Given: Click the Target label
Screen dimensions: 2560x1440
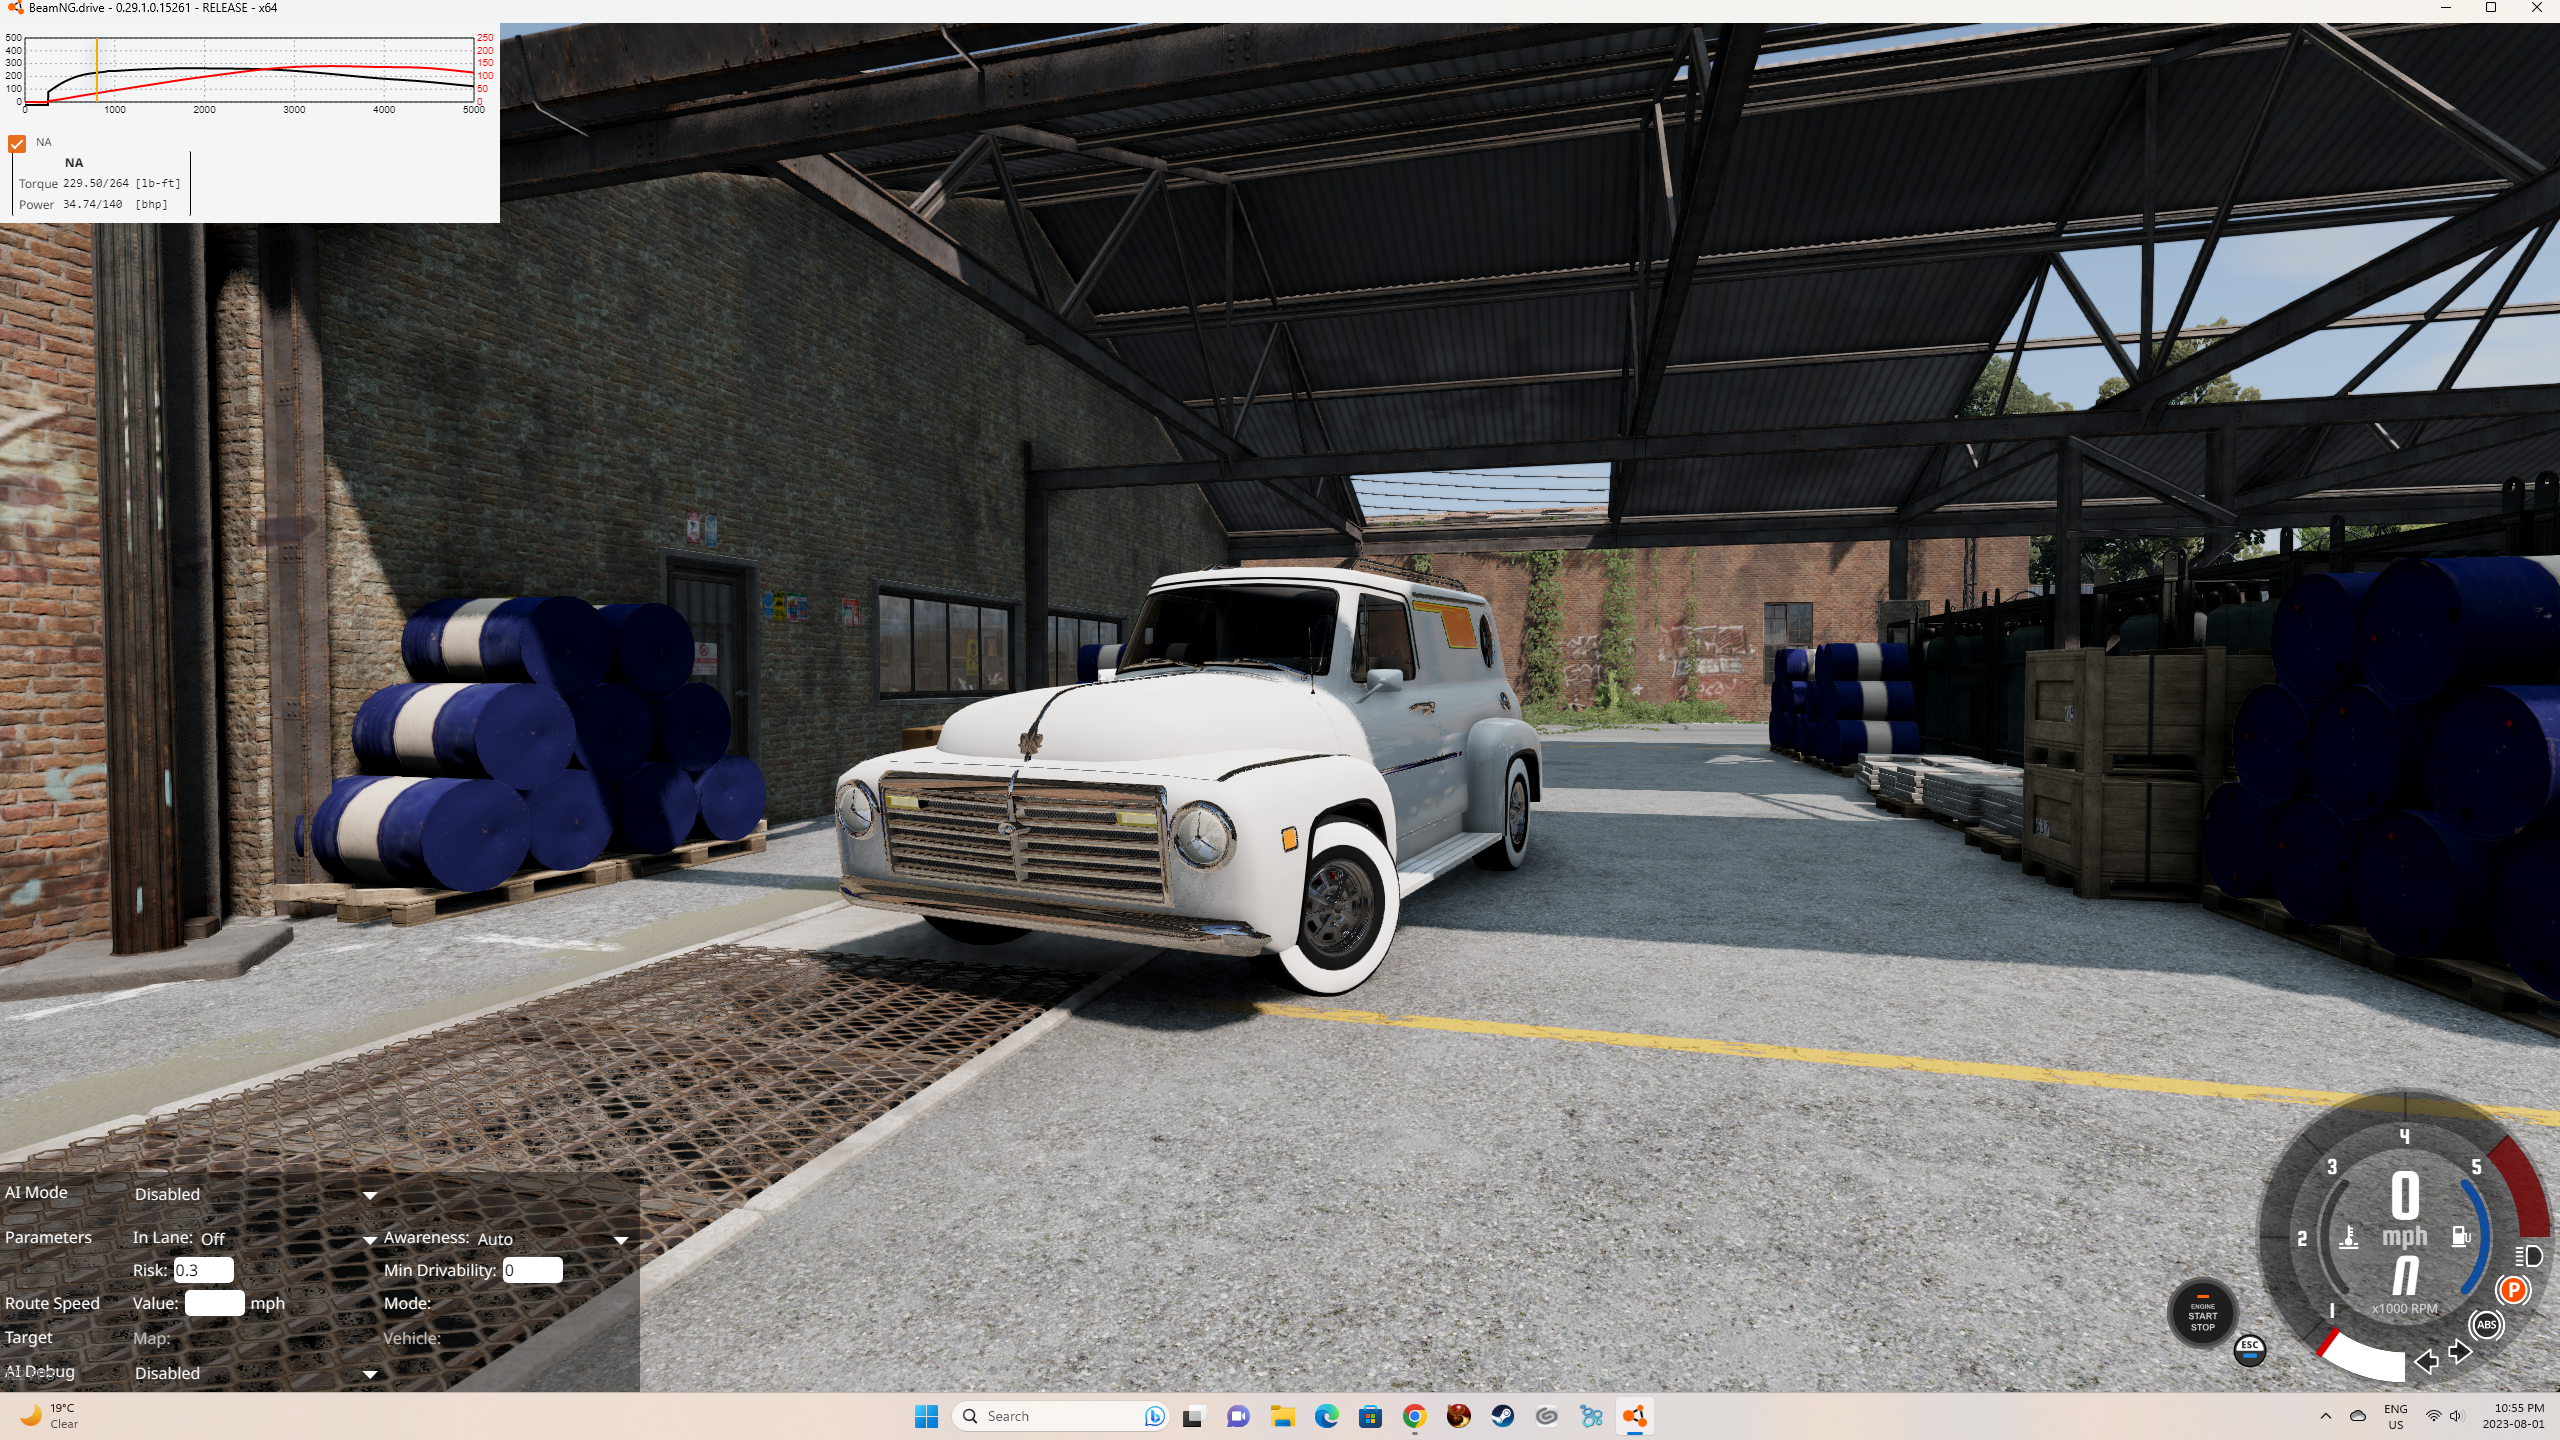Looking at the screenshot, I should click(29, 1338).
